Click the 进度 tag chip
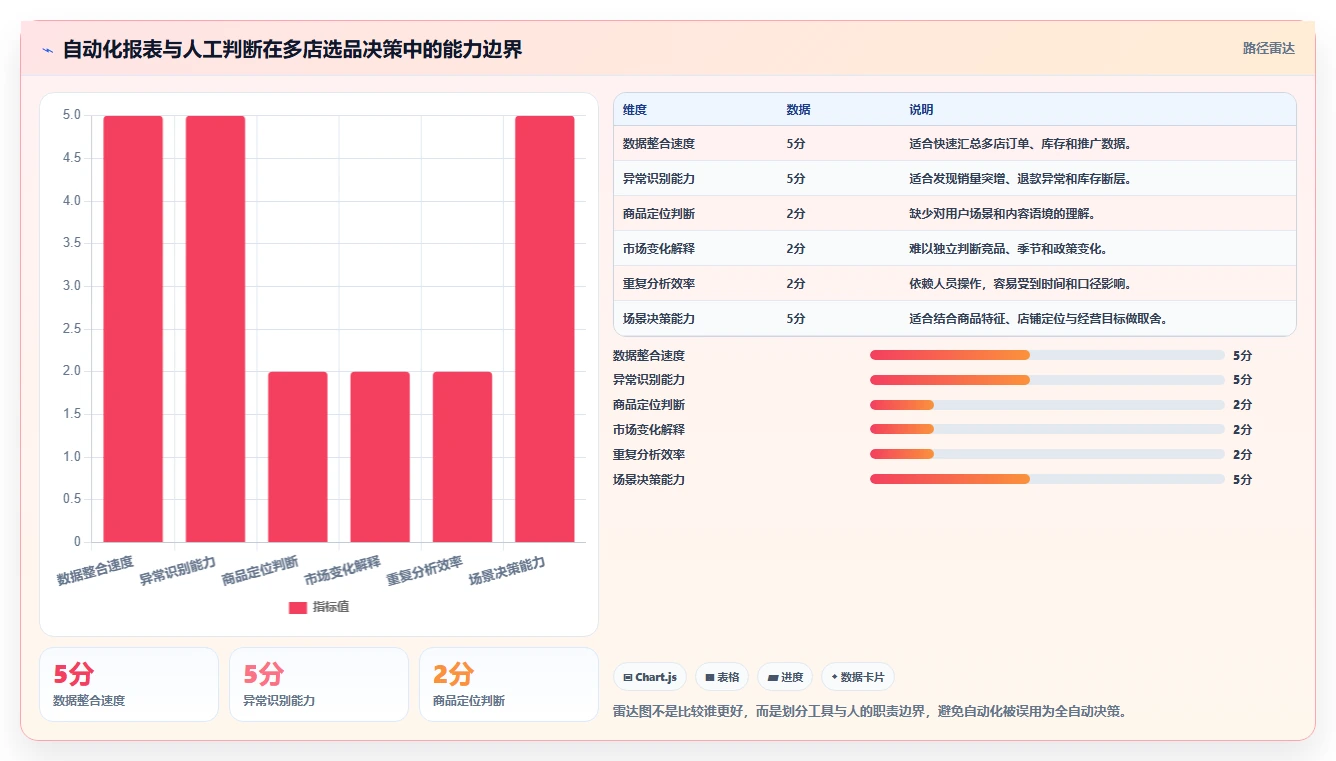This screenshot has height=761, width=1336. coord(785,677)
